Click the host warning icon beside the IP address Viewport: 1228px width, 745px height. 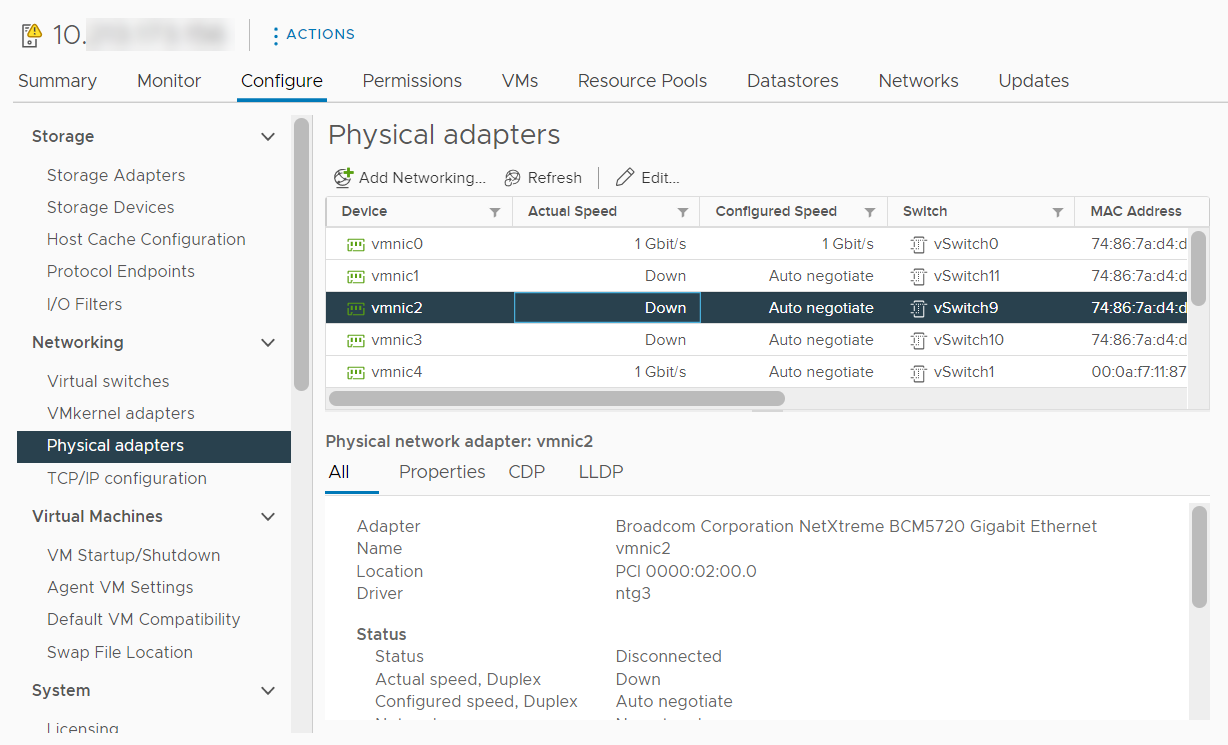(31, 35)
